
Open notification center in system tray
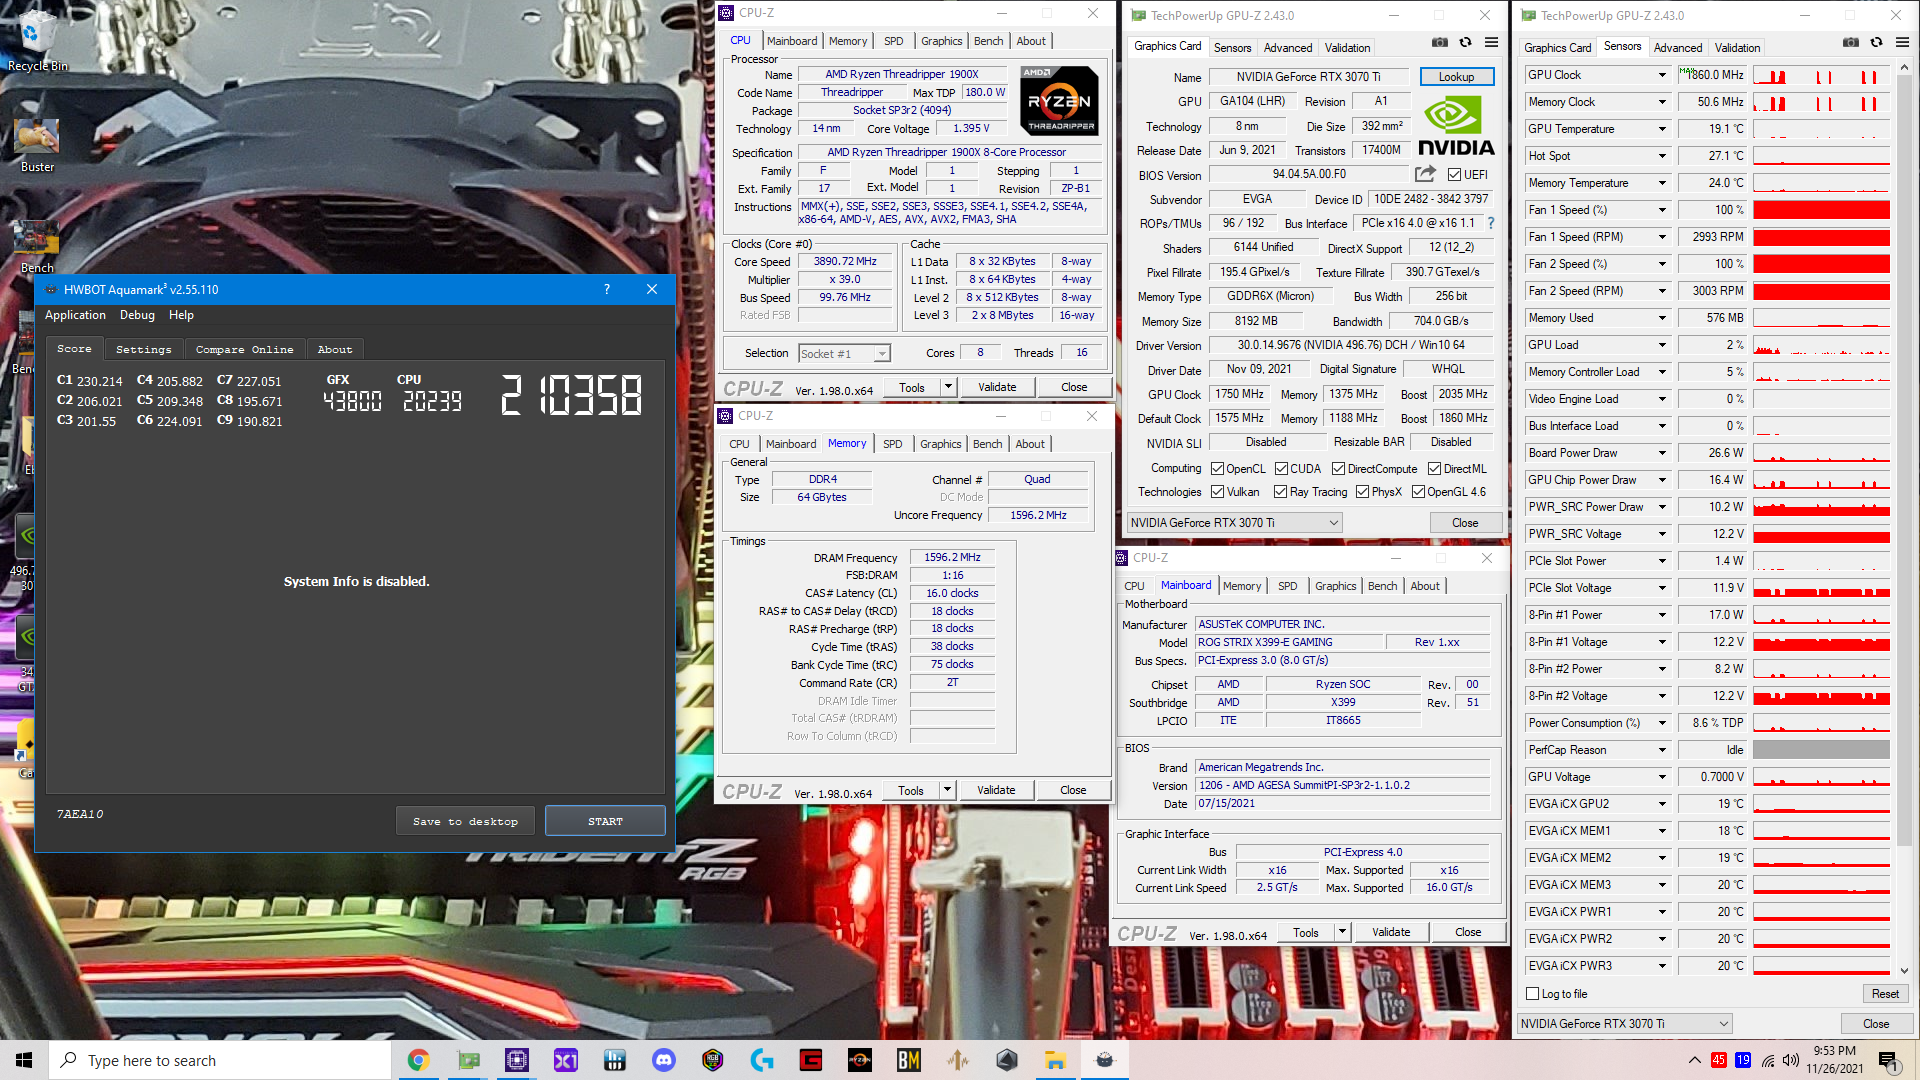pyautogui.click(x=1888, y=1060)
